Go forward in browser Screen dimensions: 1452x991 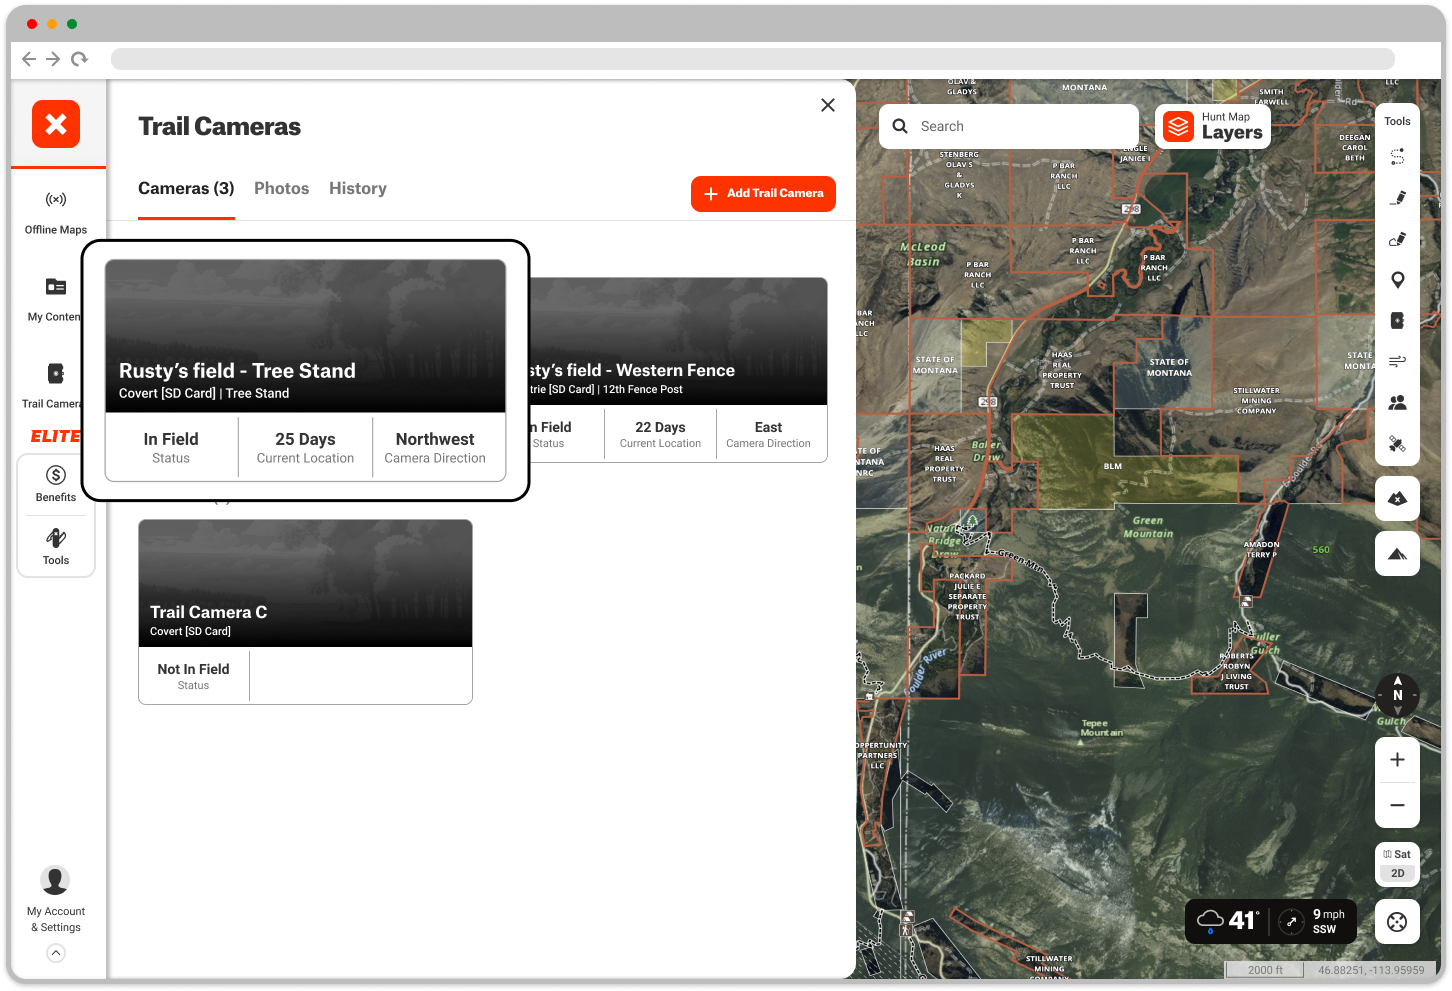(53, 59)
